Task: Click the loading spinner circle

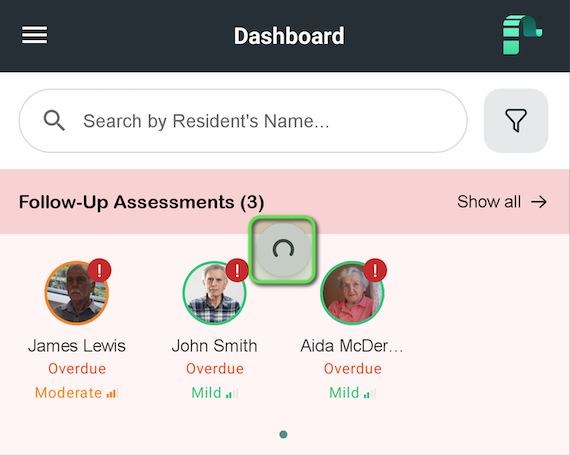Action: [283, 250]
